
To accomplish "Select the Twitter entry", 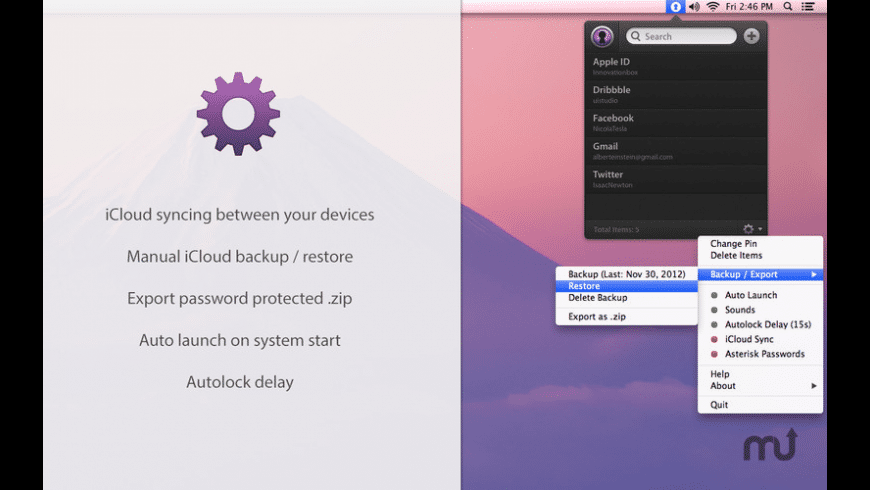I will [676, 179].
